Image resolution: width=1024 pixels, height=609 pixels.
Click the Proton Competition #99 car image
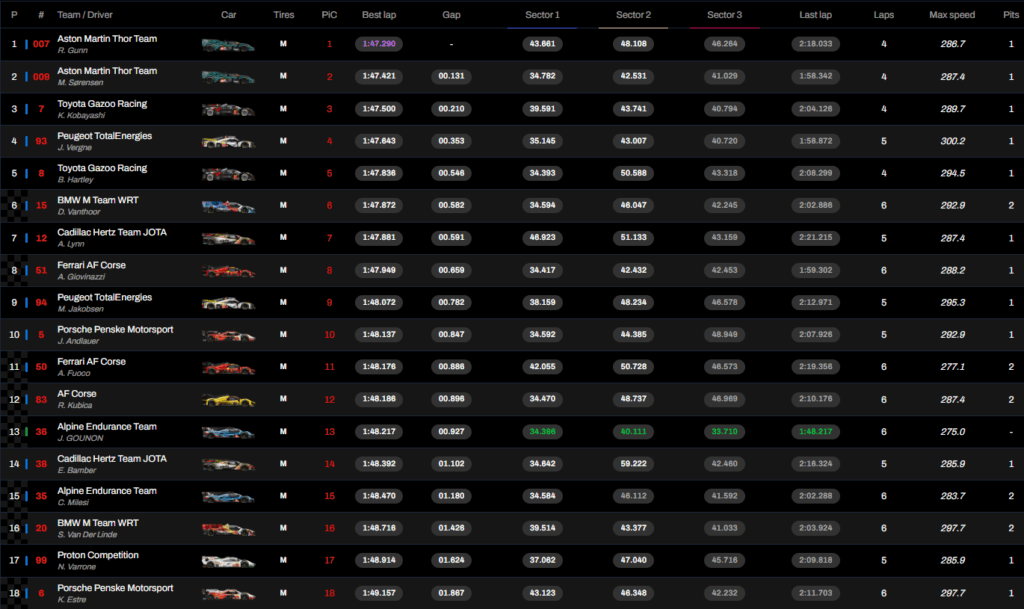[228, 561]
